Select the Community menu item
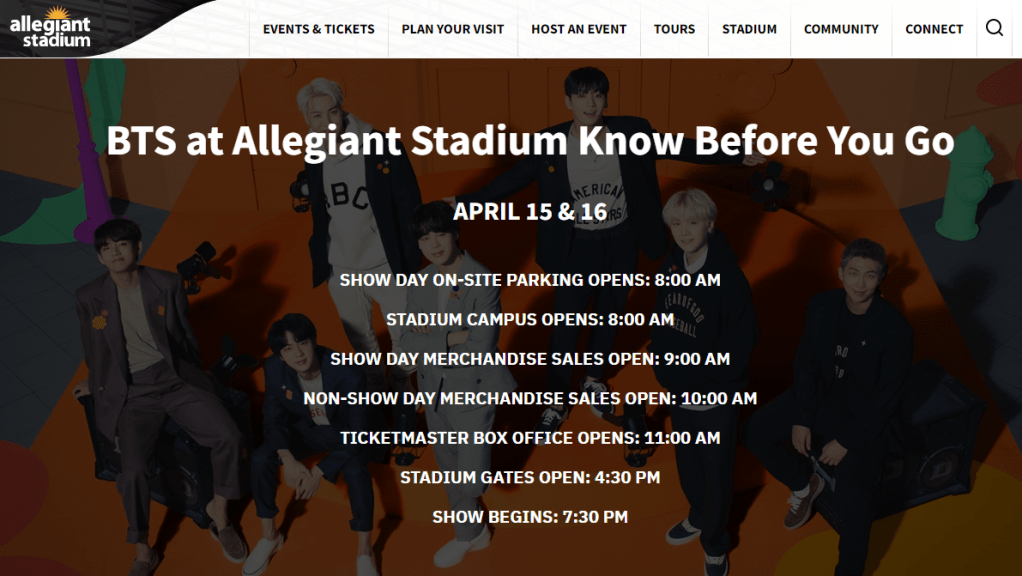Screen dimensions: 1022x576 841,29
